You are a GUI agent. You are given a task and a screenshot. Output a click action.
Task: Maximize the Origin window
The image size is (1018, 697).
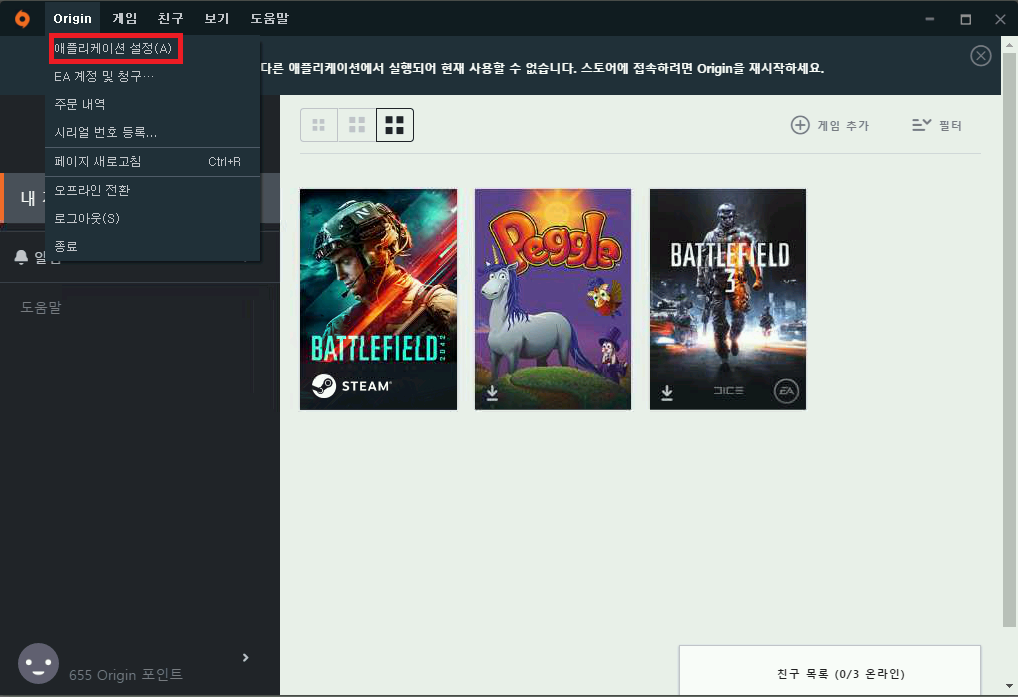coord(965,19)
